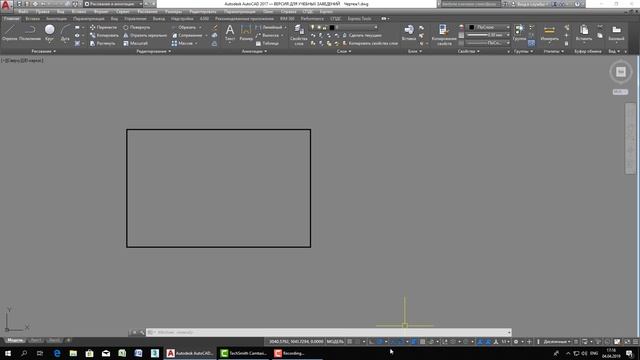
Task: Click the command line input field
Action: (329, 332)
